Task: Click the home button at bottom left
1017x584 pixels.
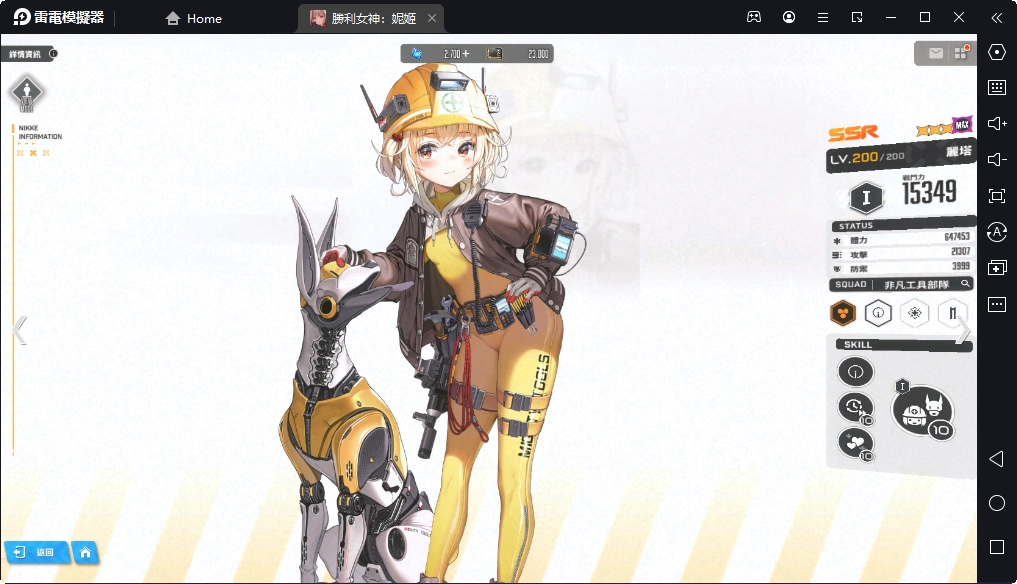Action: click(x=86, y=552)
